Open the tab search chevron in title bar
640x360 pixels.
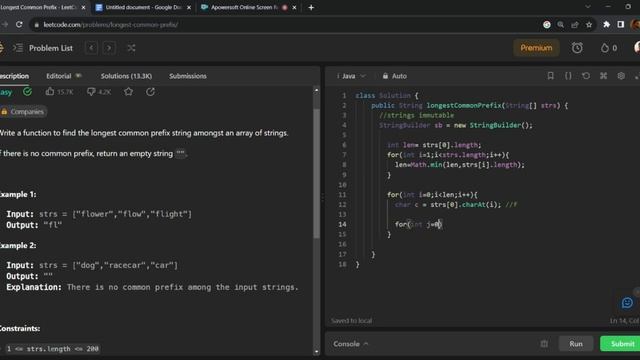588,7
